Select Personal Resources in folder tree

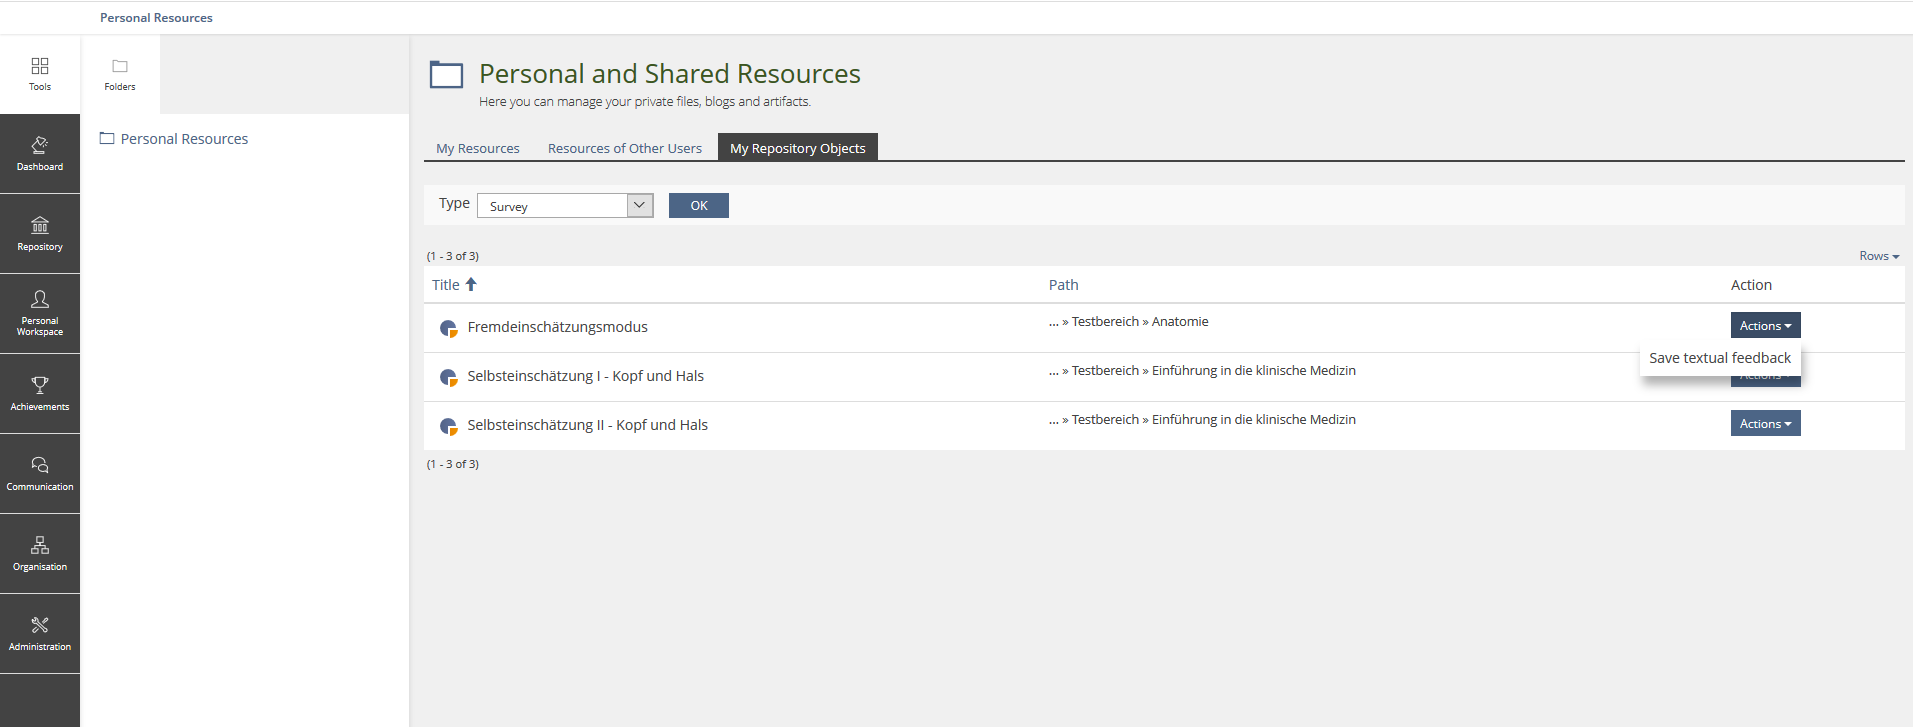184,139
